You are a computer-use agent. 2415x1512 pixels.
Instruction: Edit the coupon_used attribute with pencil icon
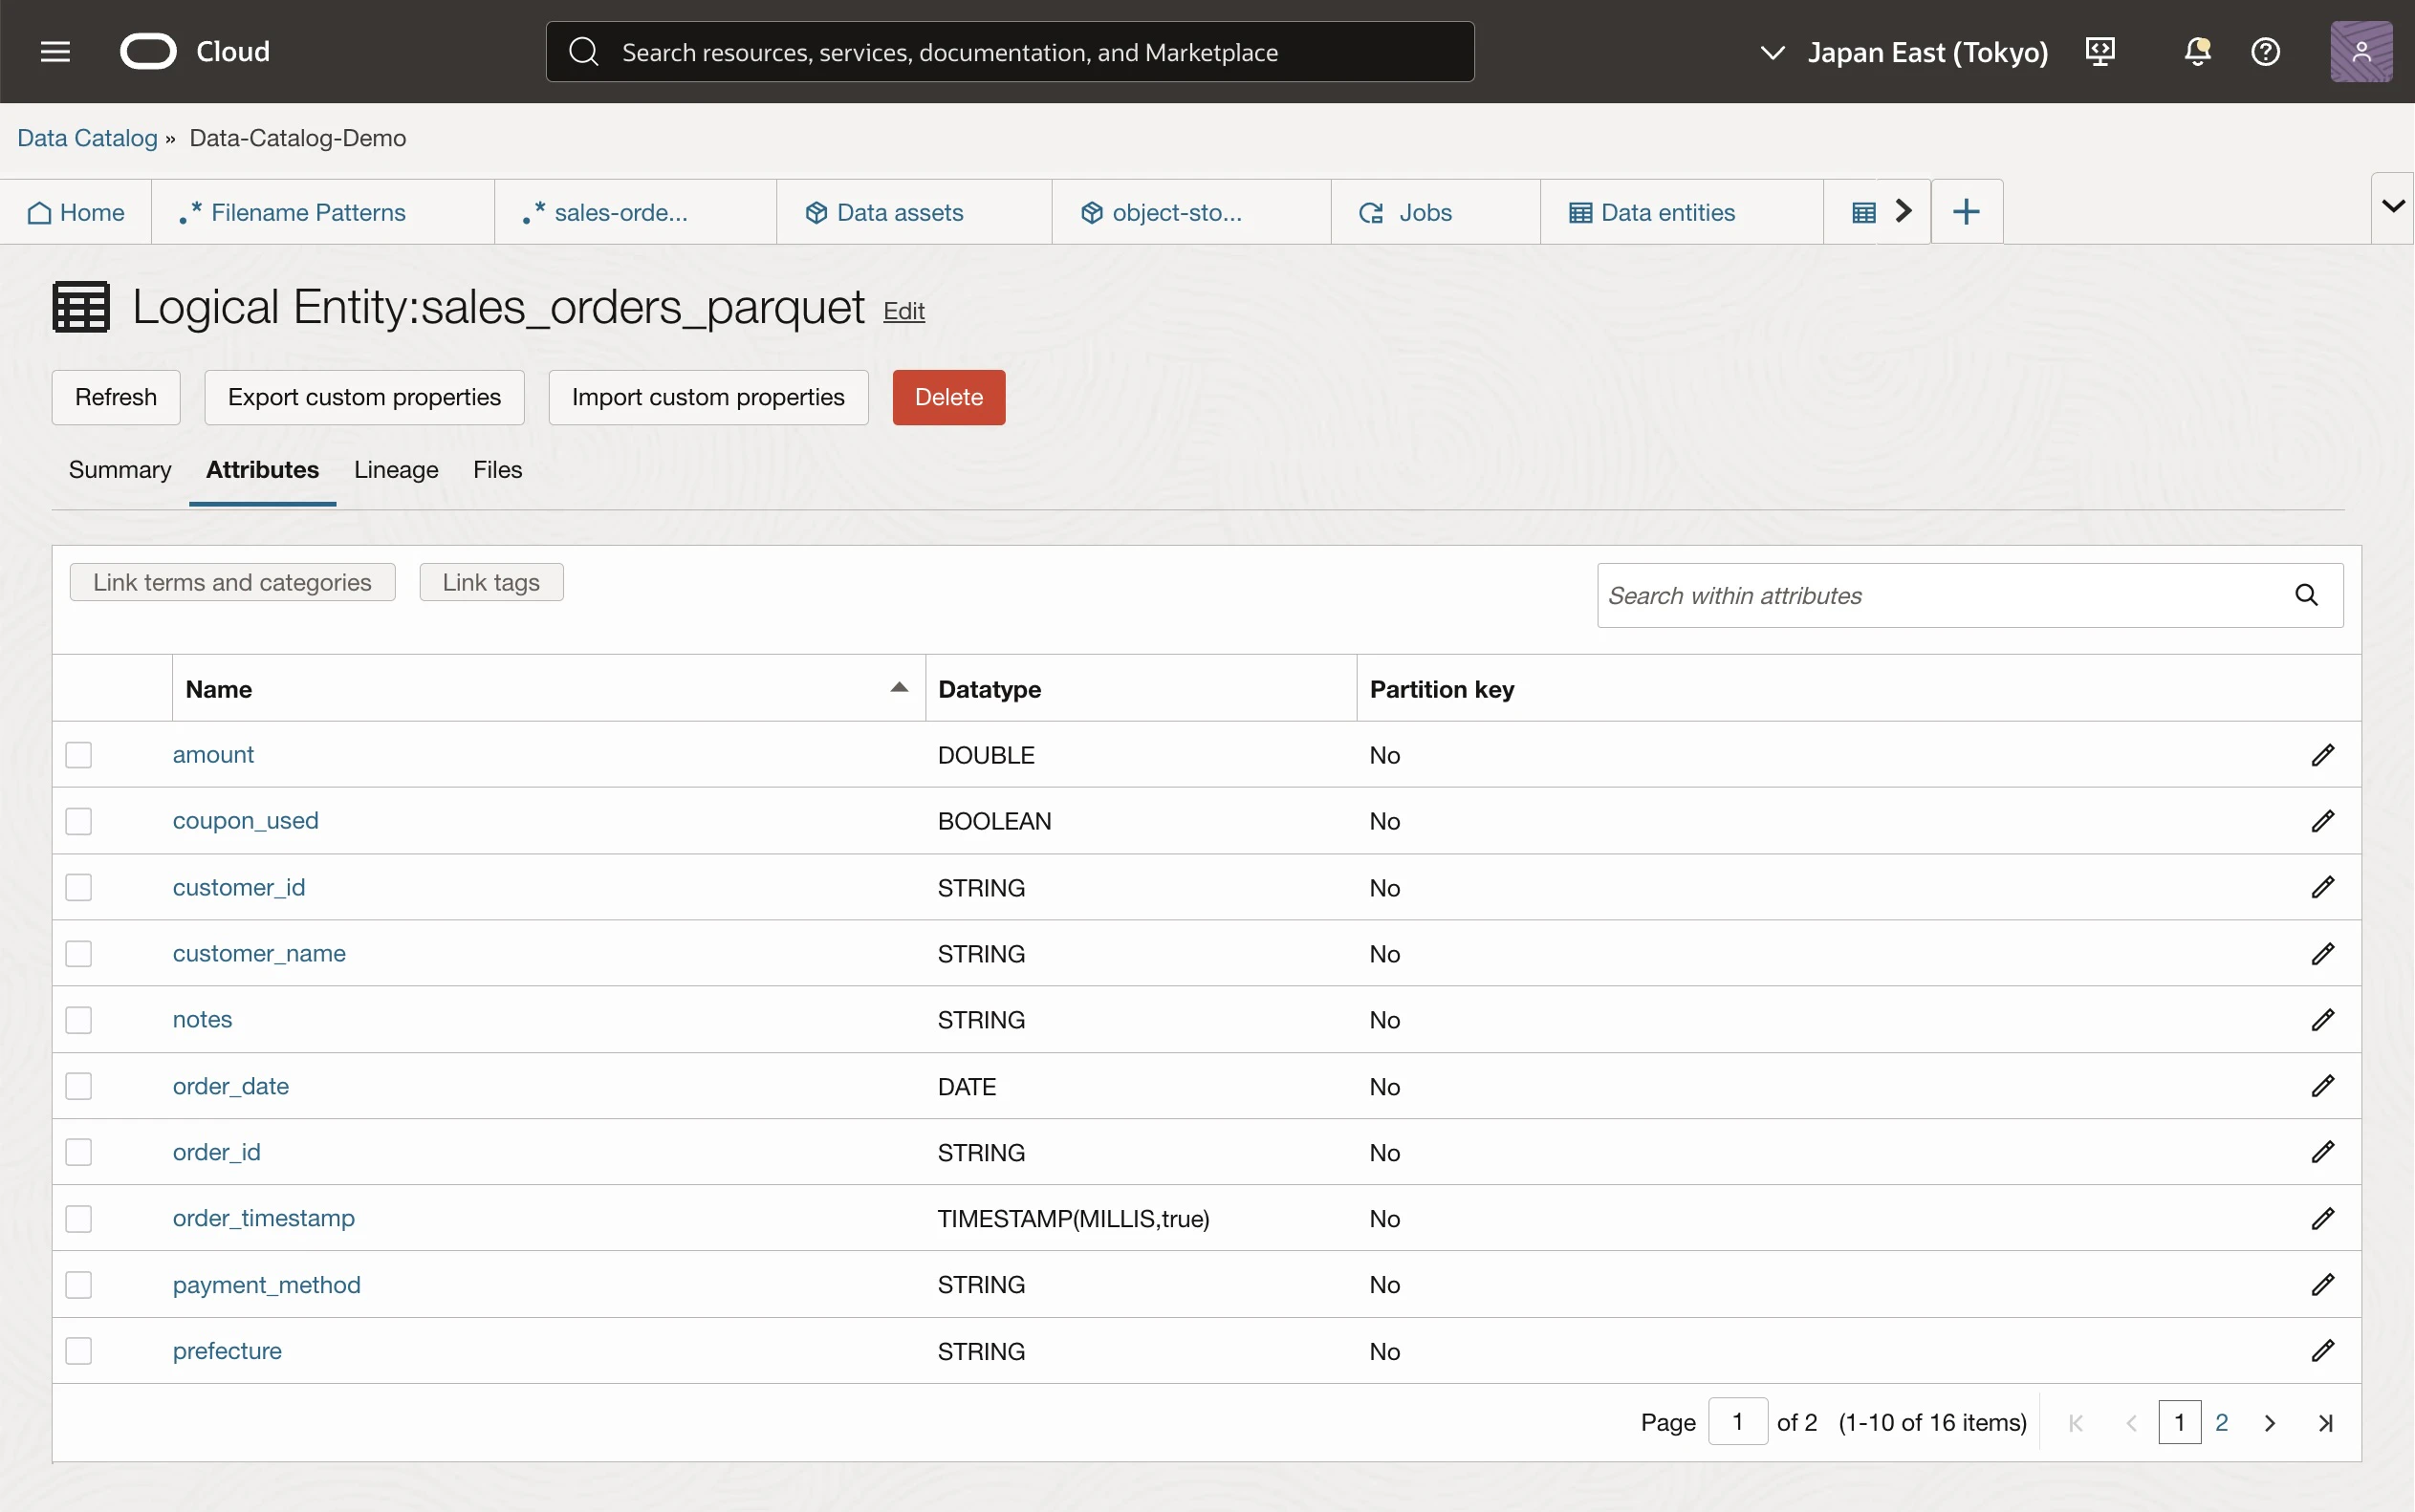click(2322, 821)
